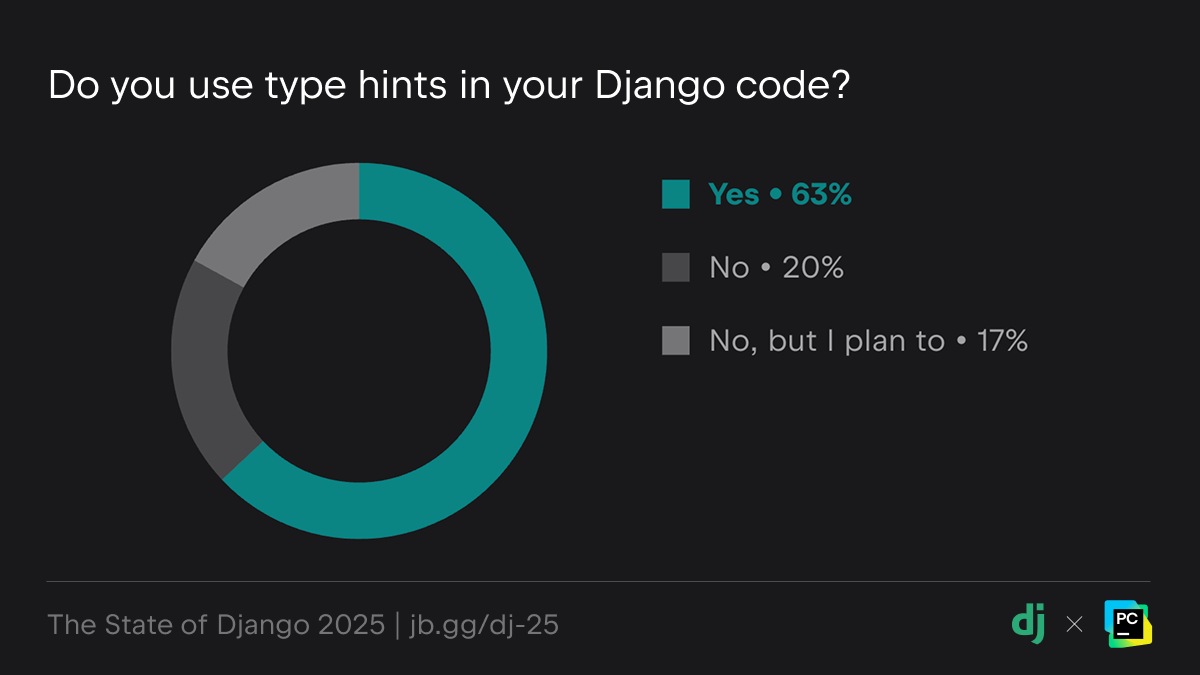
Task: Click the 63% value in the legend
Action: point(822,194)
